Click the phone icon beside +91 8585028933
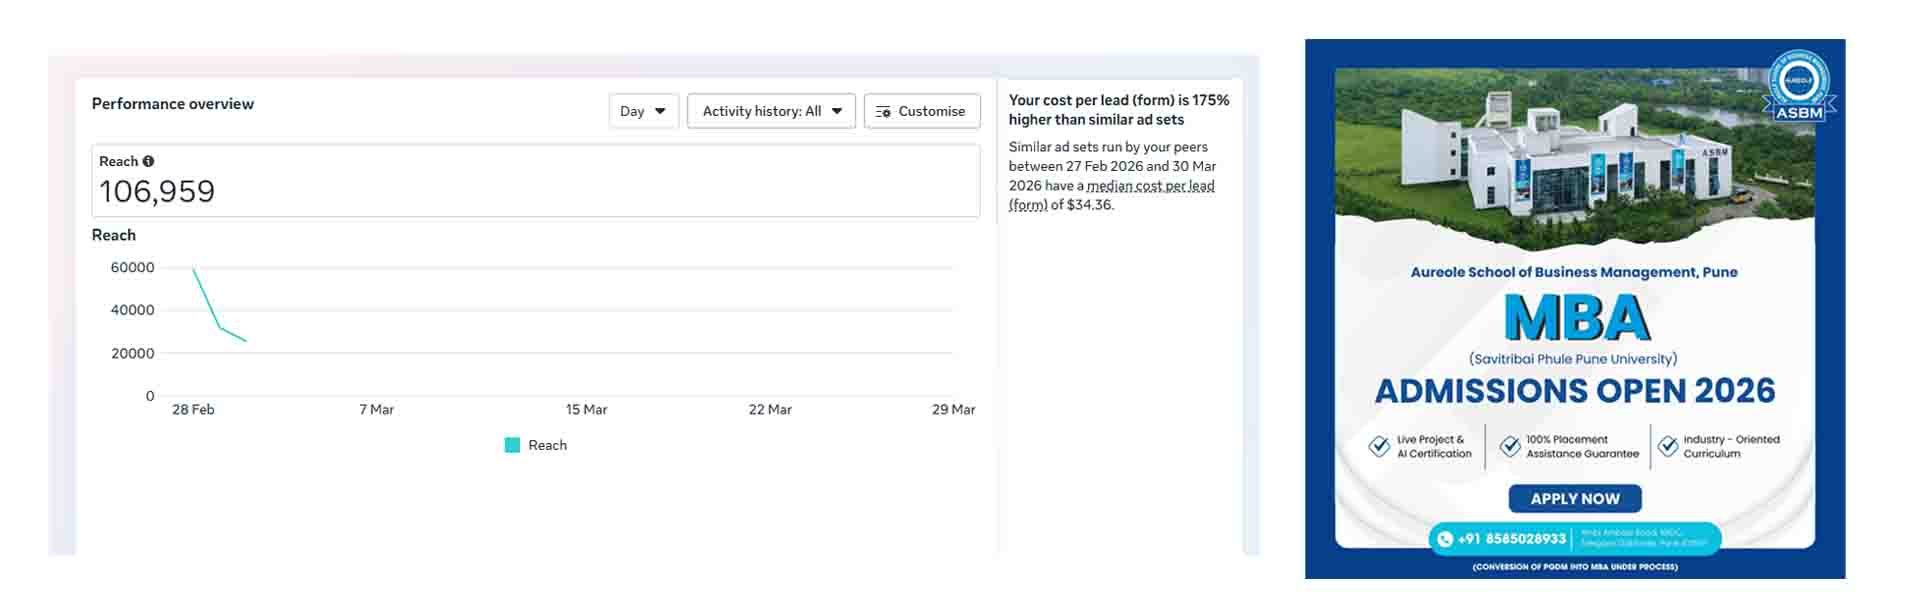Image resolution: width=1920 pixels, height=609 pixels. 1444,539
